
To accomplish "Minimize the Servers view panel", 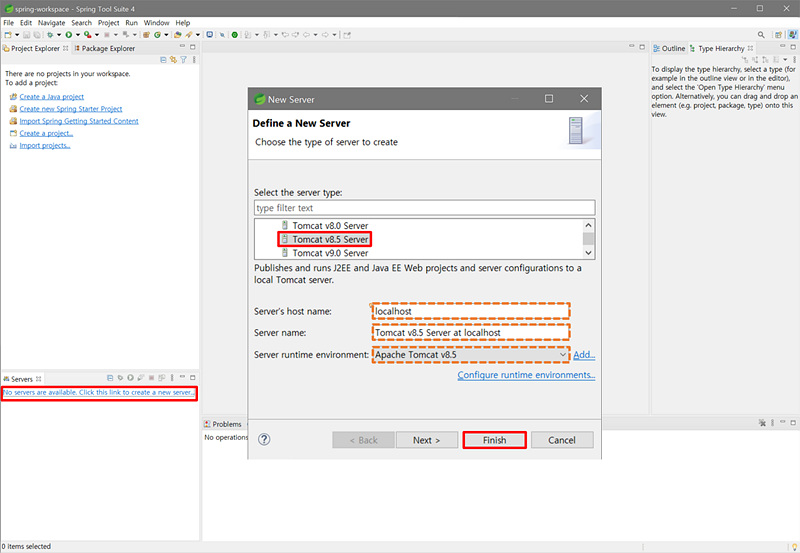I will pyautogui.click(x=182, y=377).
